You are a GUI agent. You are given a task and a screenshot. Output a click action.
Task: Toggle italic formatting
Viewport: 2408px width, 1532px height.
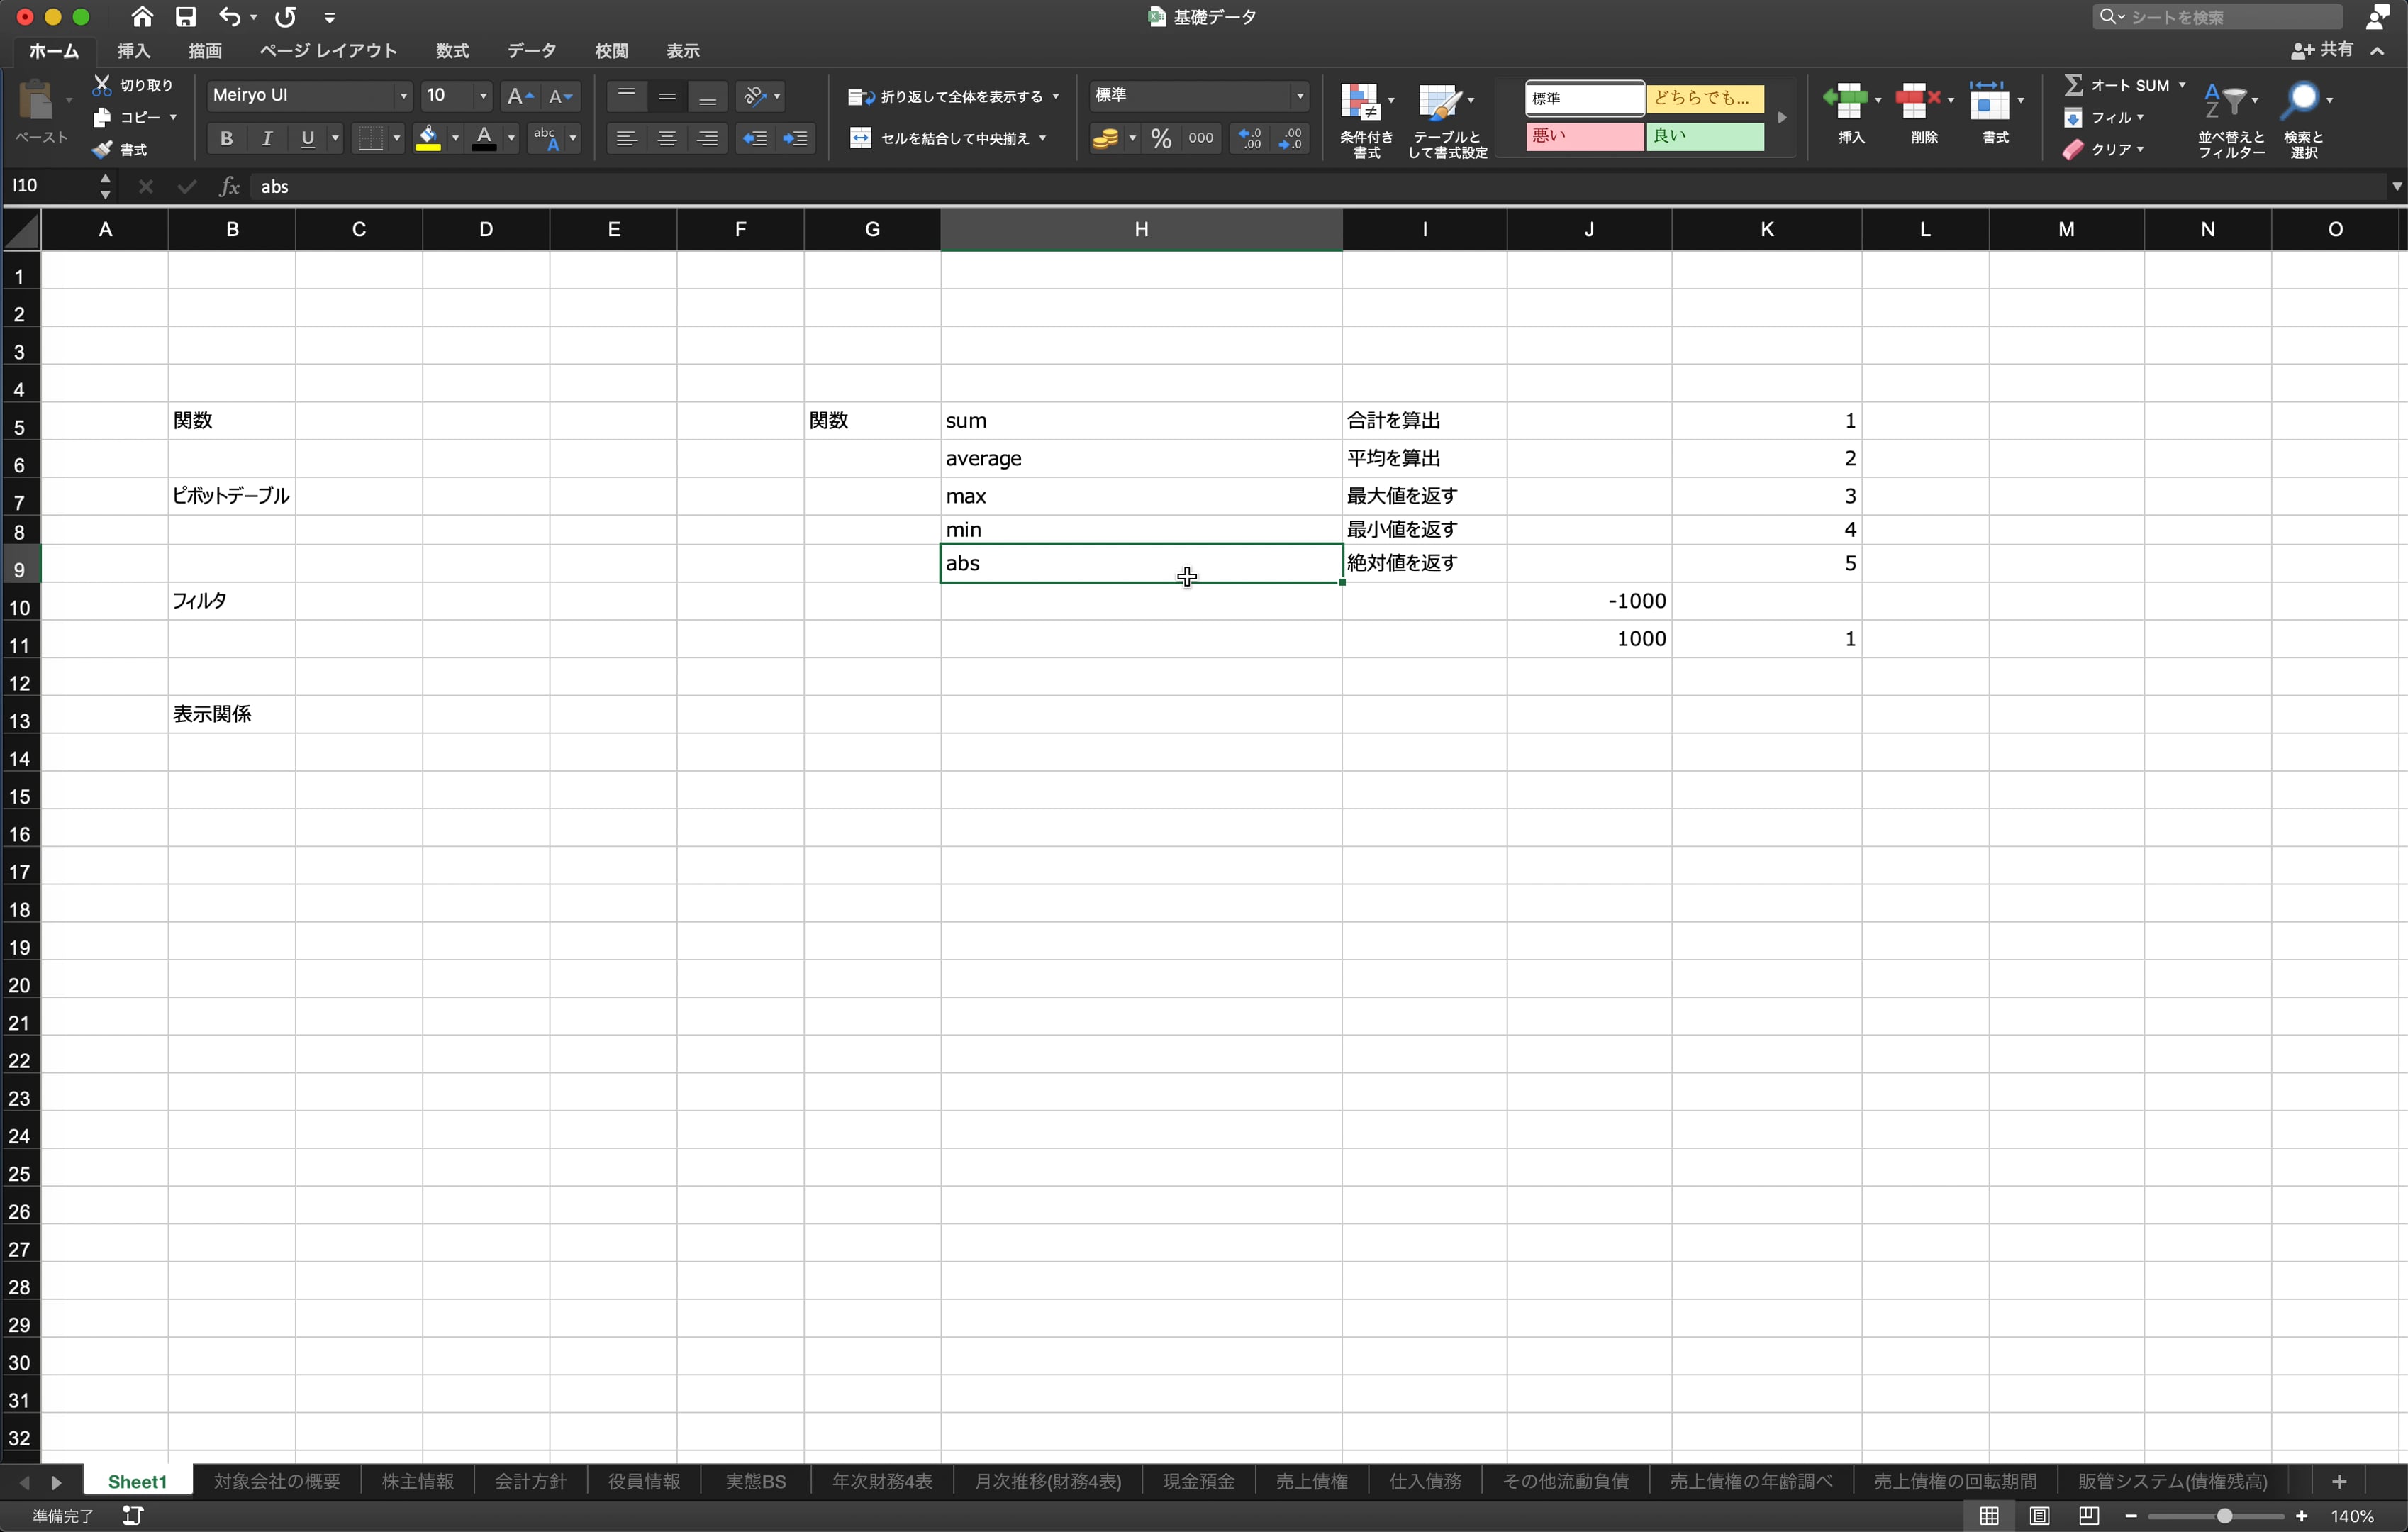pyautogui.click(x=266, y=138)
